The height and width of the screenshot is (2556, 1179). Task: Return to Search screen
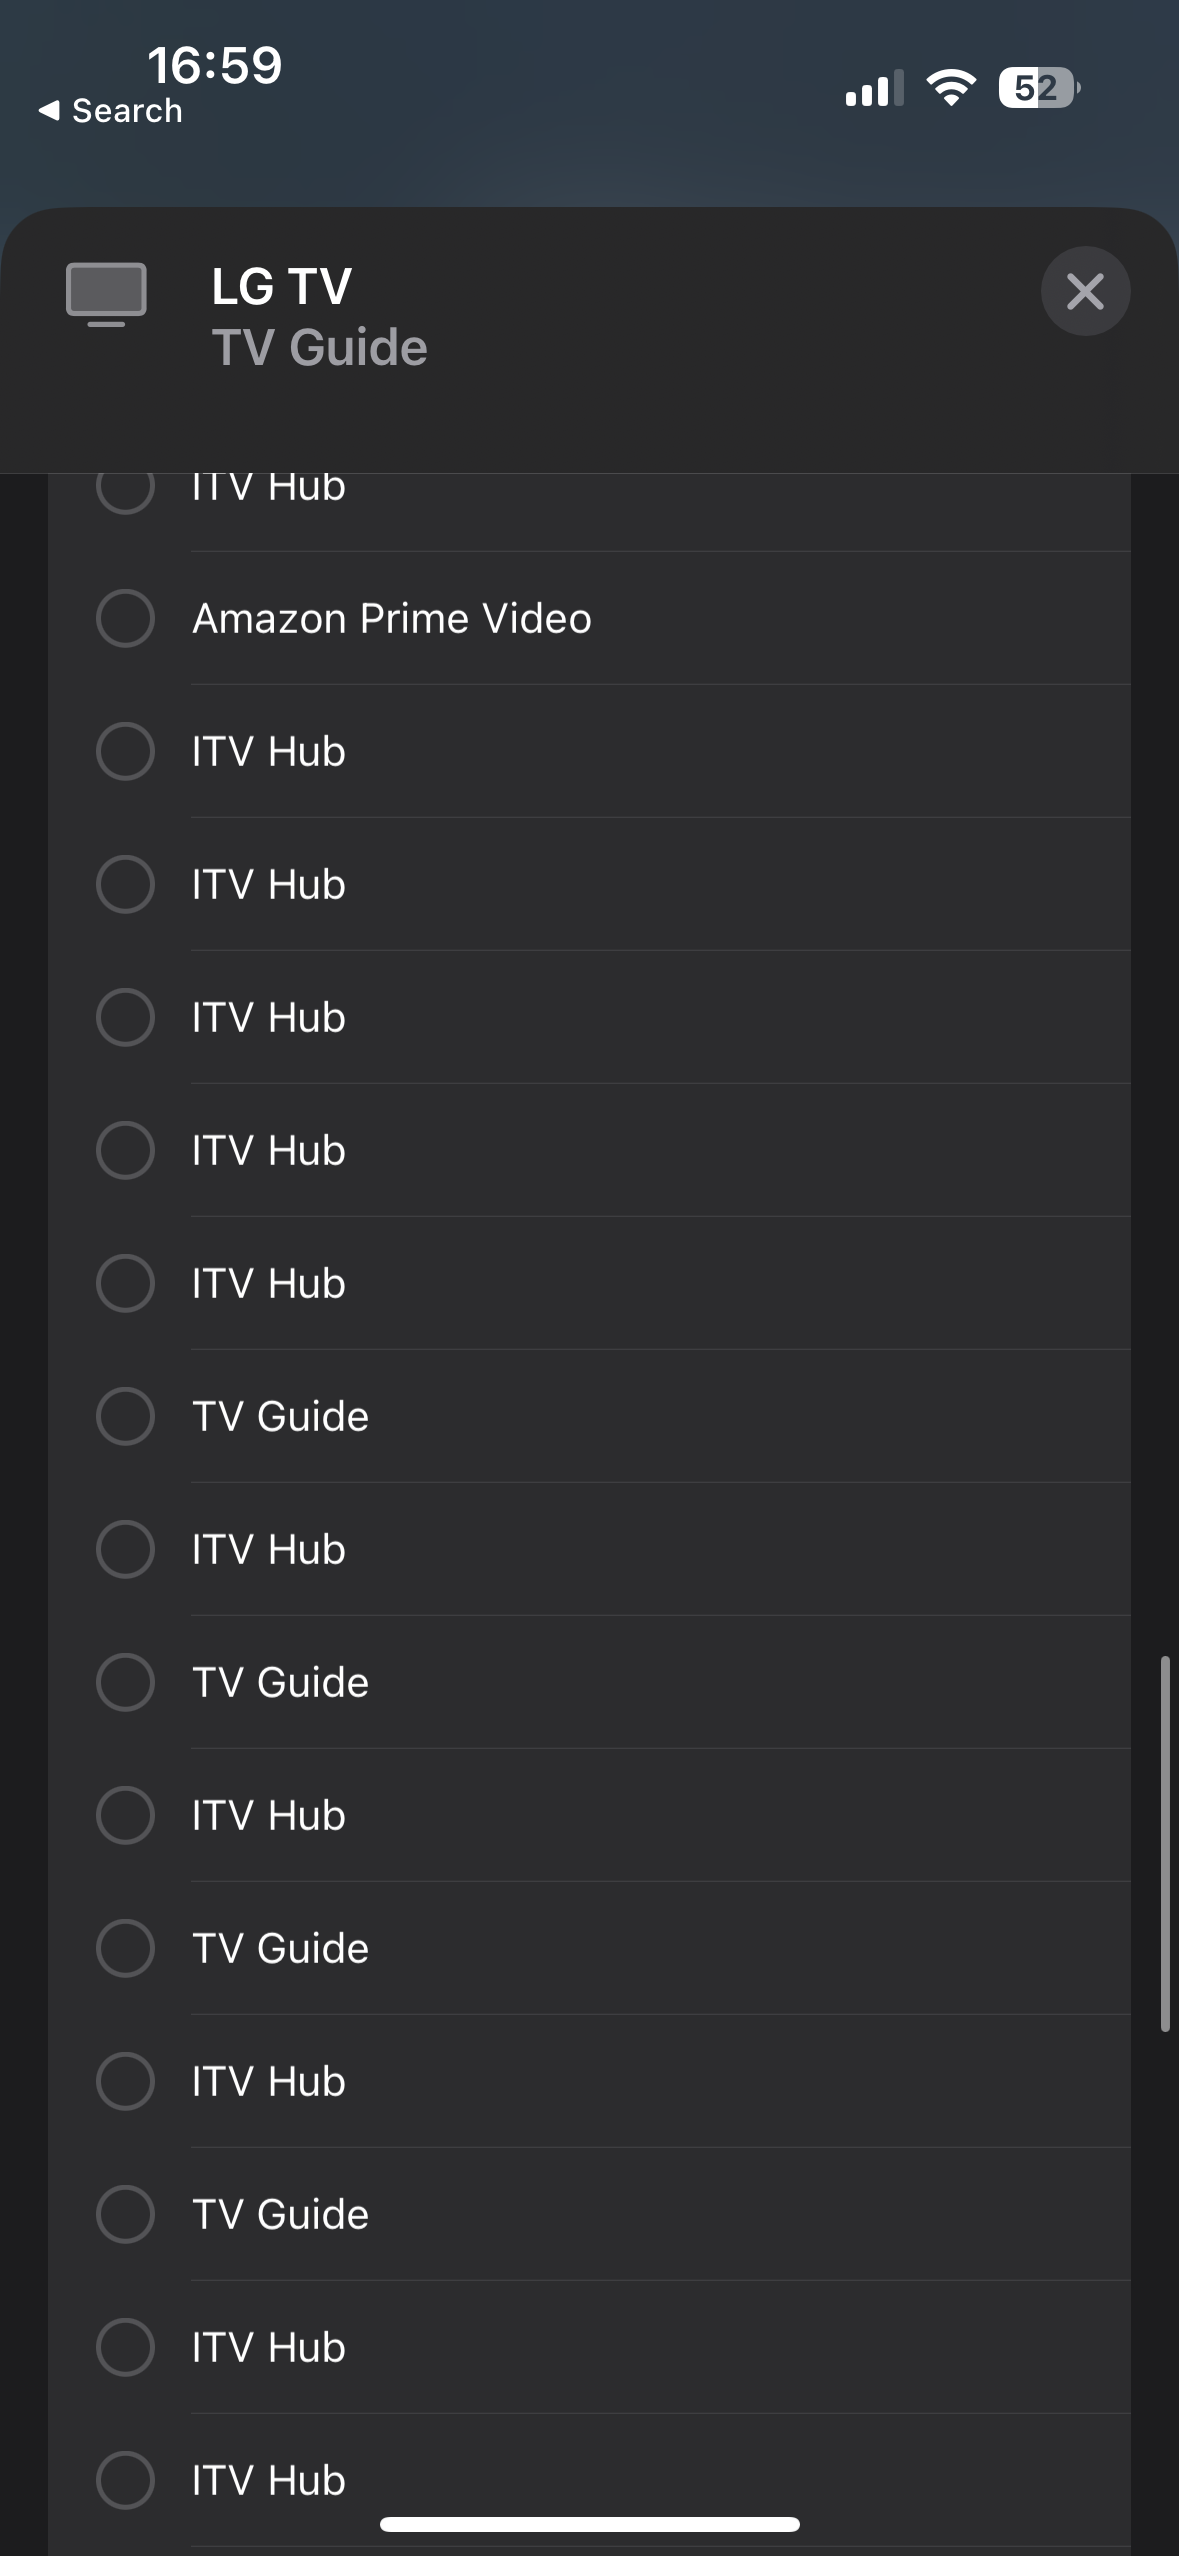tap(110, 110)
